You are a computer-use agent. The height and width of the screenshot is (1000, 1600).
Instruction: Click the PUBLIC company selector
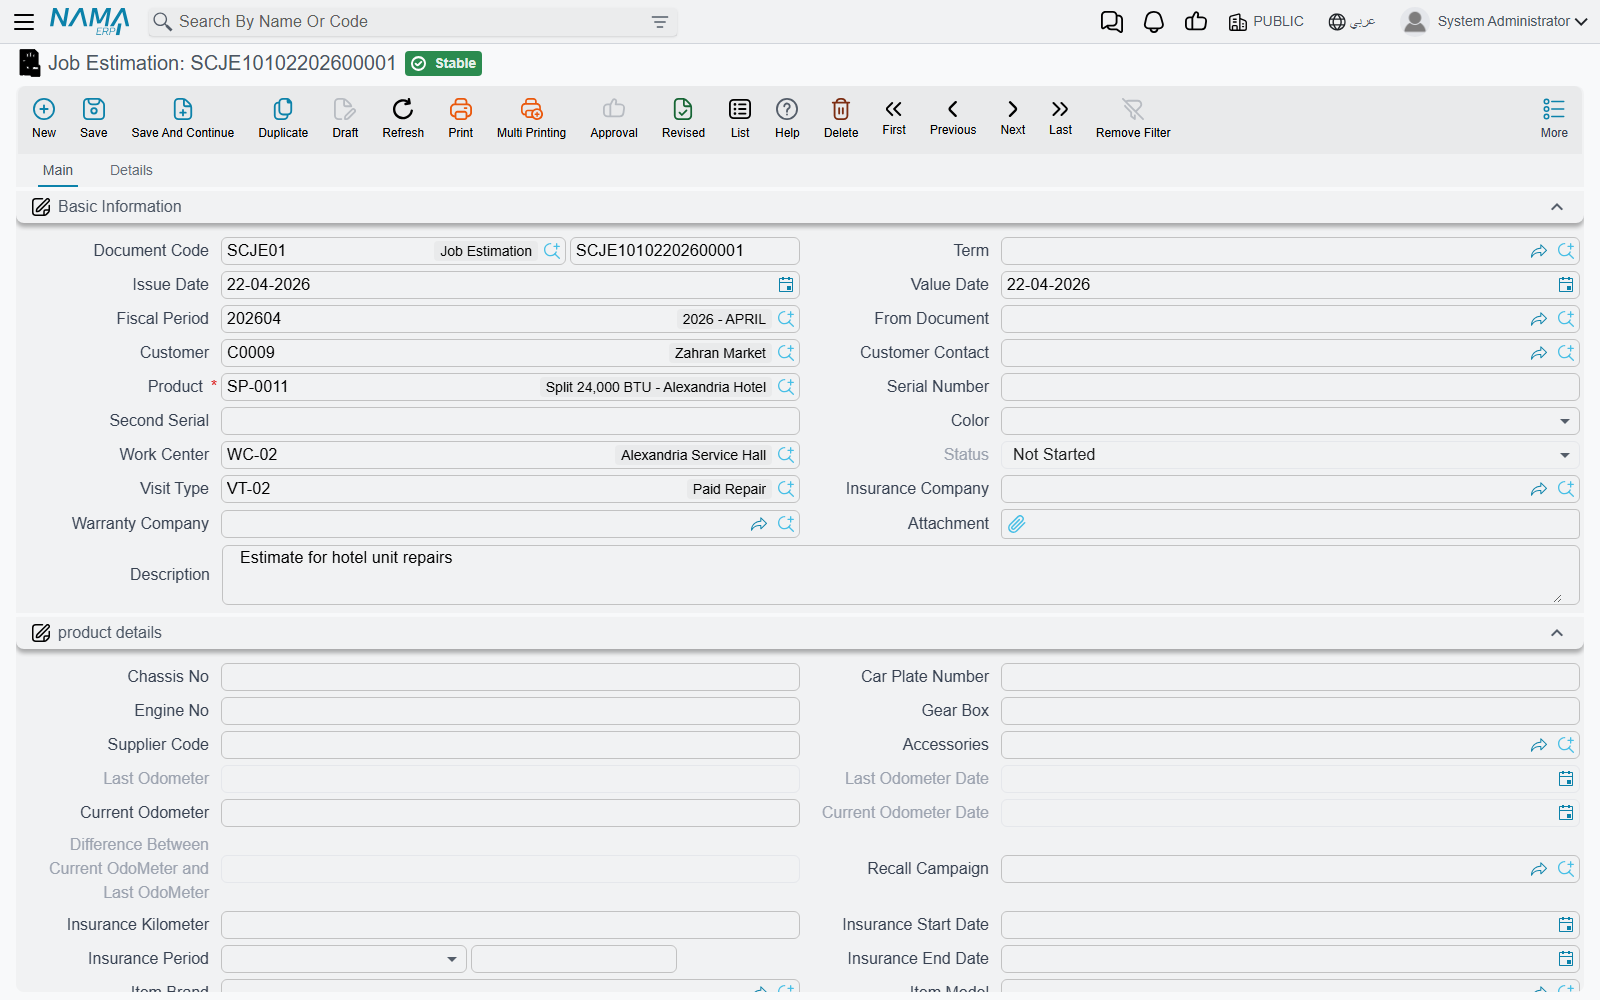coord(1266,22)
